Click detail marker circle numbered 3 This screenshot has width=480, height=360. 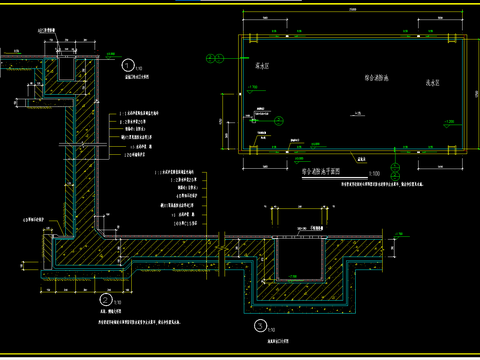(x=260, y=326)
